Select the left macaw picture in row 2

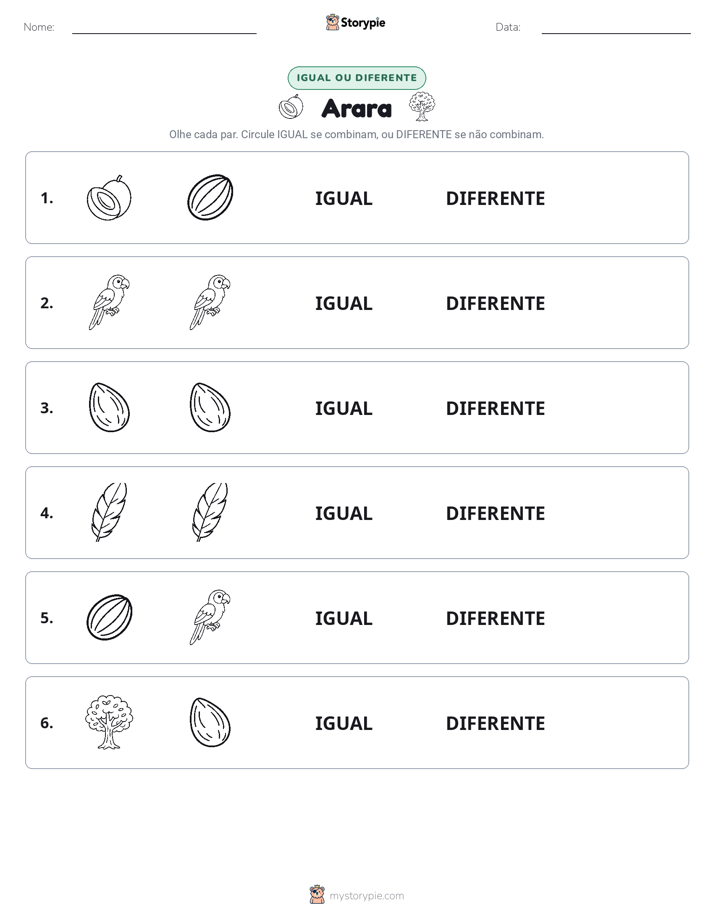pos(109,302)
